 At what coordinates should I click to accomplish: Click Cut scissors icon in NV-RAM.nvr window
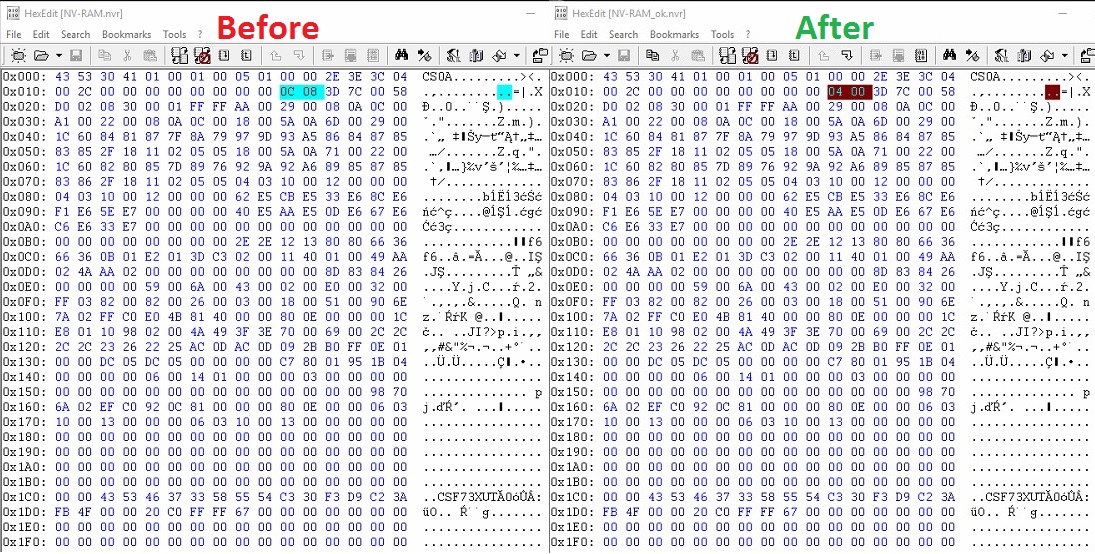click(x=127, y=55)
